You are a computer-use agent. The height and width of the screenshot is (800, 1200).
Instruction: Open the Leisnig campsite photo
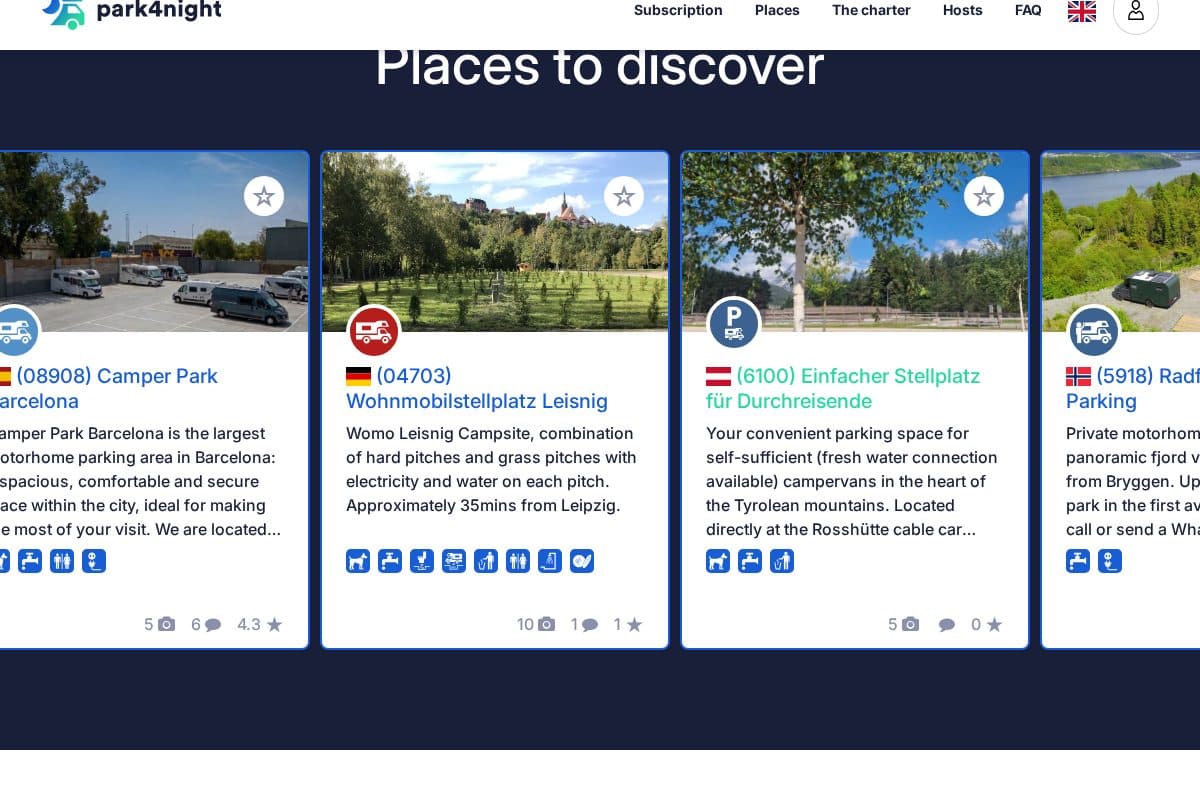(495, 242)
